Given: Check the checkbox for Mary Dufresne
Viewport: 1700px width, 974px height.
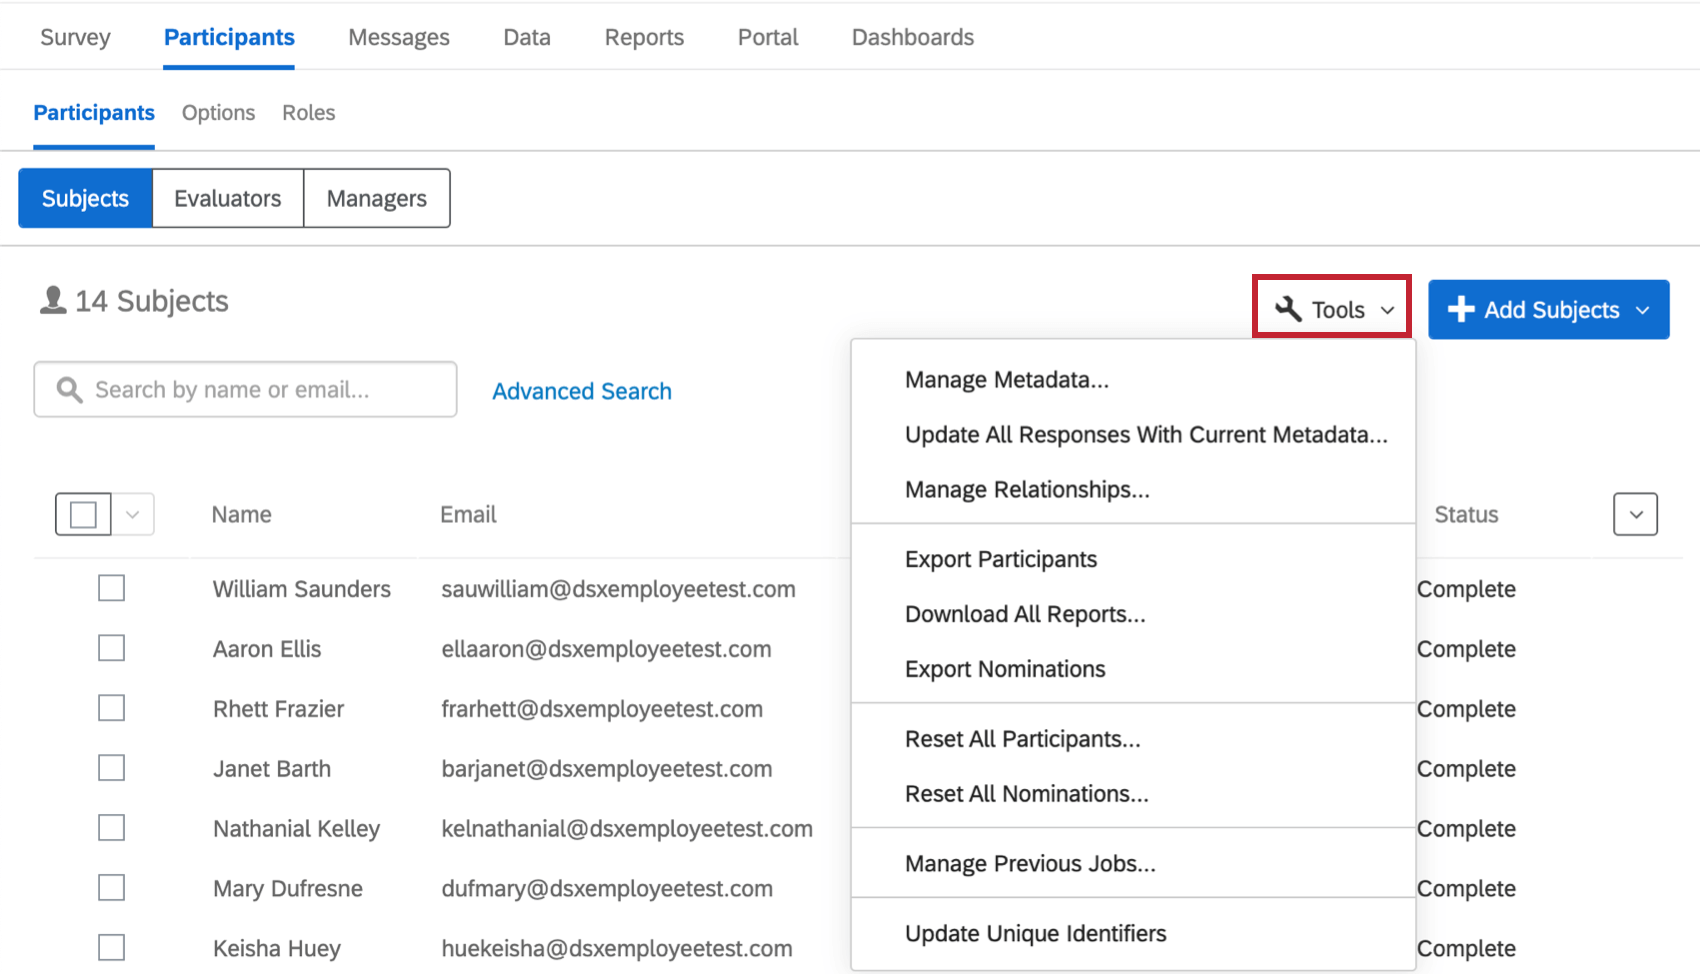Looking at the screenshot, I should [111, 887].
